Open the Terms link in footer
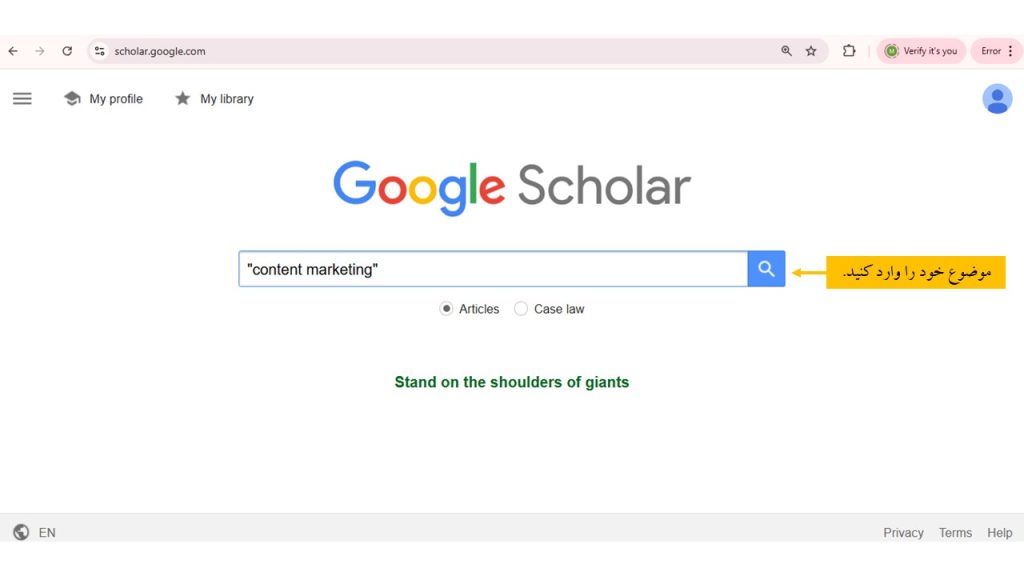1024x576 pixels. pos(955,533)
